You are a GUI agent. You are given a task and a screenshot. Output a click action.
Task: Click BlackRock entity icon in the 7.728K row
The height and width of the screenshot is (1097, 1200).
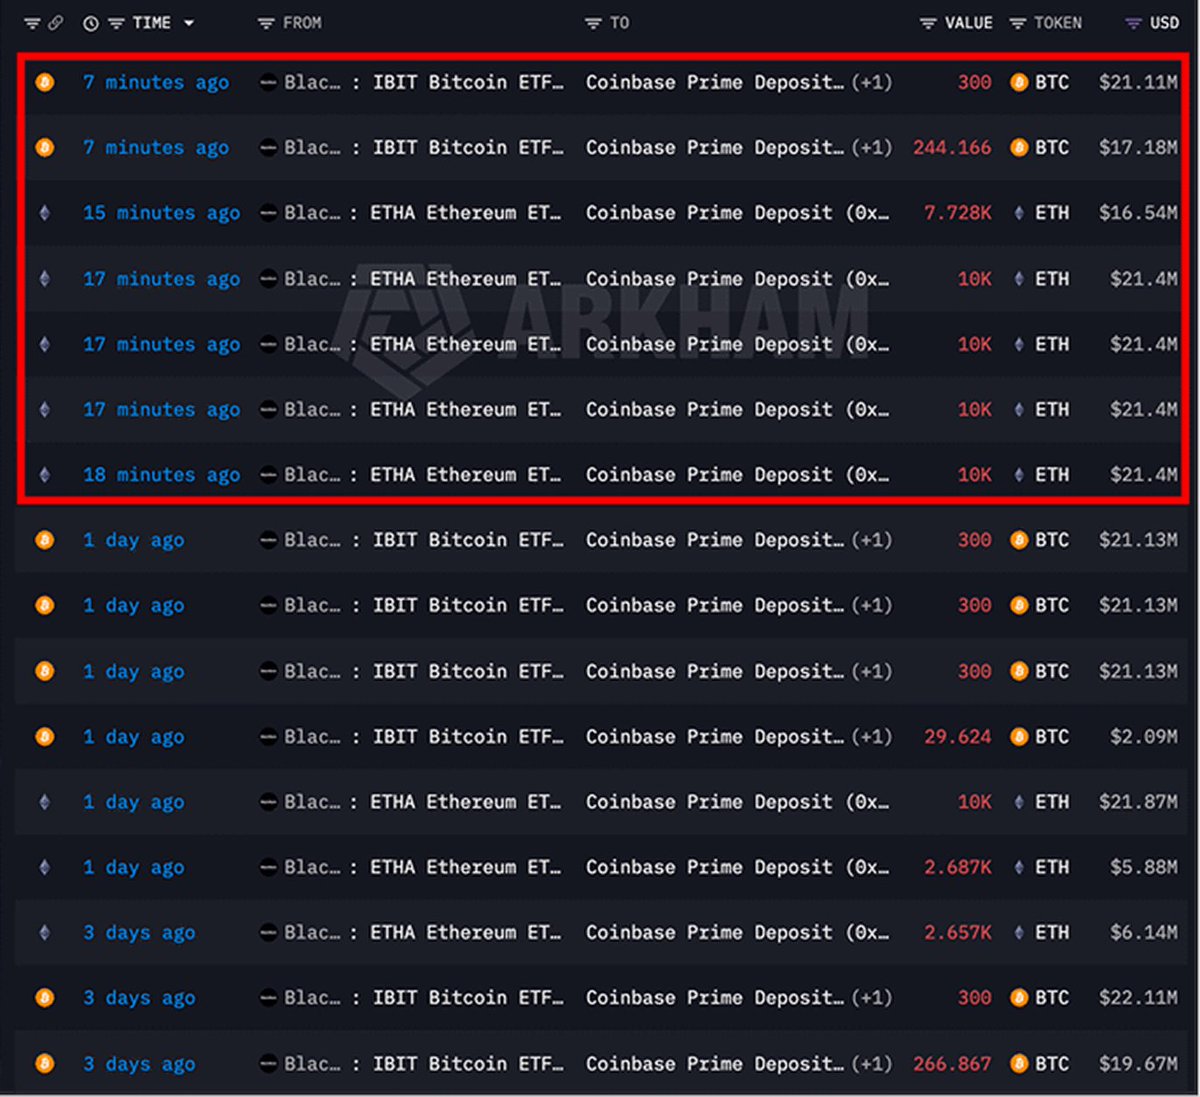(269, 213)
